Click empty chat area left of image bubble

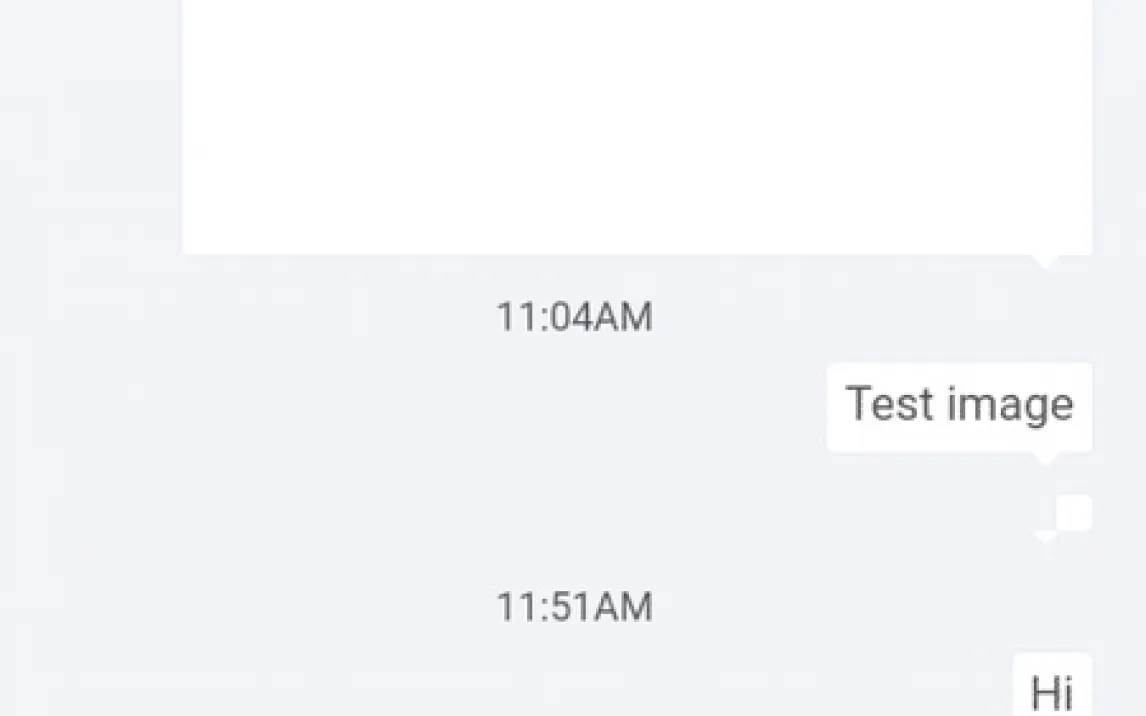click(90, 125)
